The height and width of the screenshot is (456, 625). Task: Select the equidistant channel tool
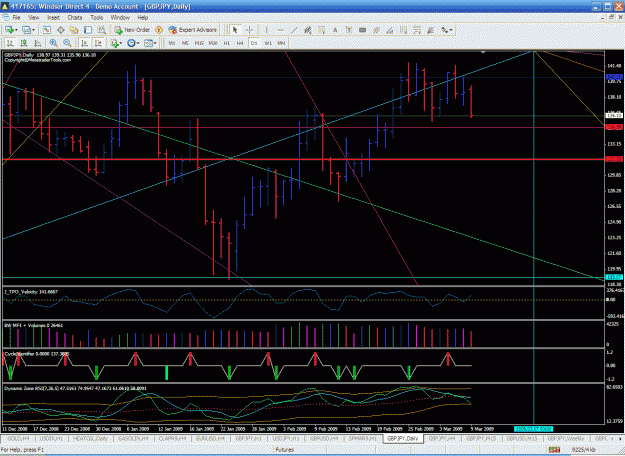coord(307,30)
